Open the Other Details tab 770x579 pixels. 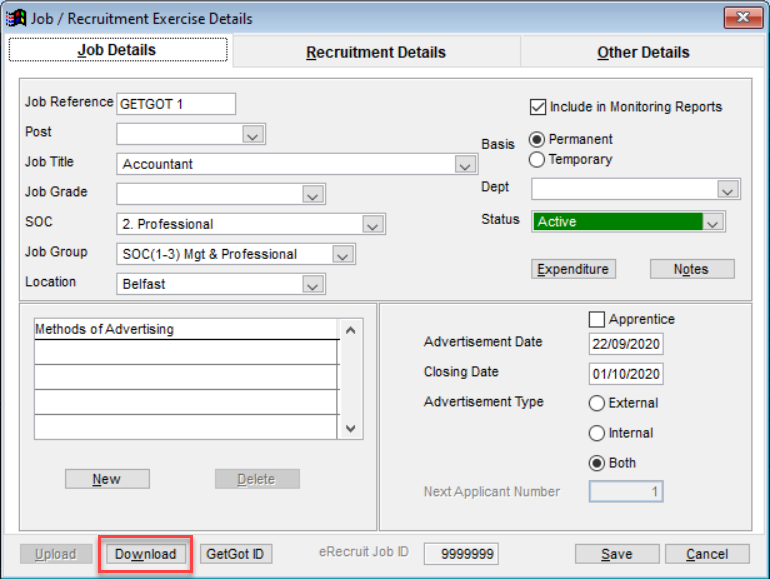point(643,52)
